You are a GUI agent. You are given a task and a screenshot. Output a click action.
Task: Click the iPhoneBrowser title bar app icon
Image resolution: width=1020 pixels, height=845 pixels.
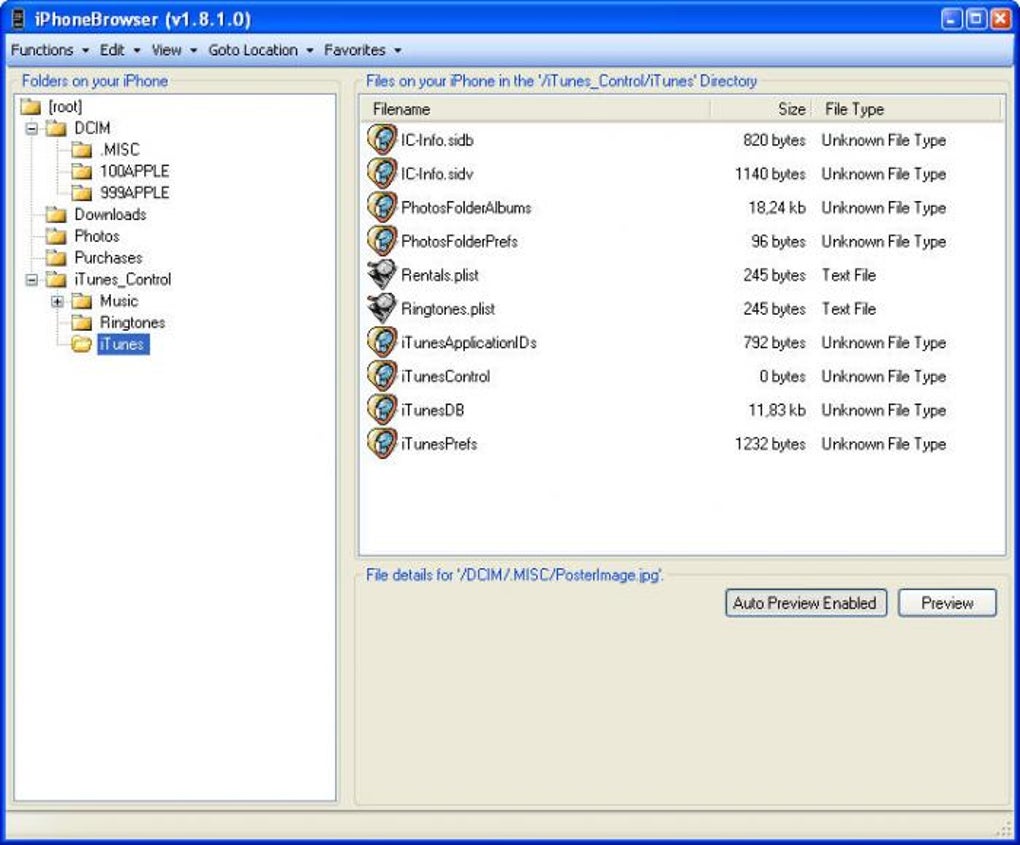pyautogui.click(x=18, y=19)
